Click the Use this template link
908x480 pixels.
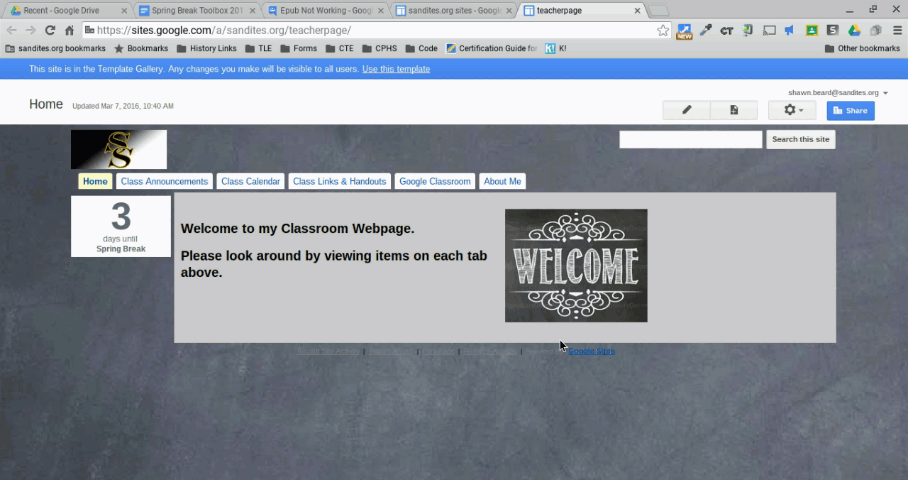coord(396,69)
